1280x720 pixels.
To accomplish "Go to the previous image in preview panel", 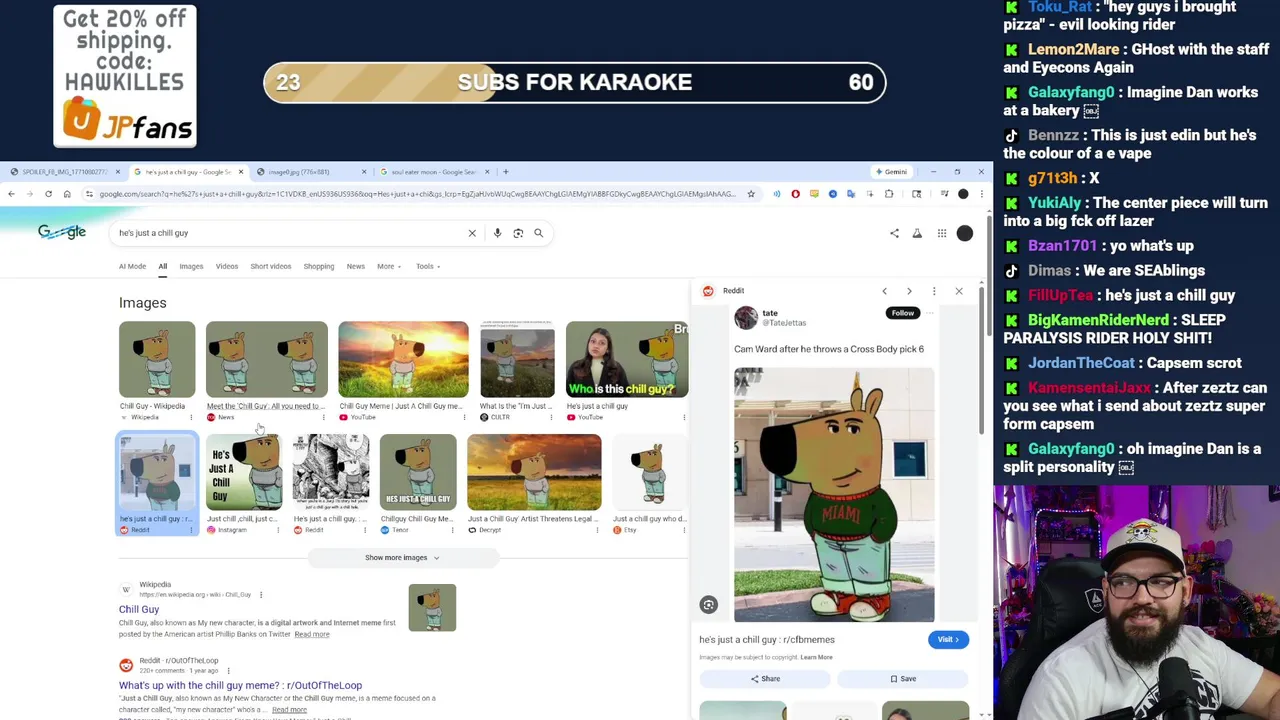I will [884, 291].
